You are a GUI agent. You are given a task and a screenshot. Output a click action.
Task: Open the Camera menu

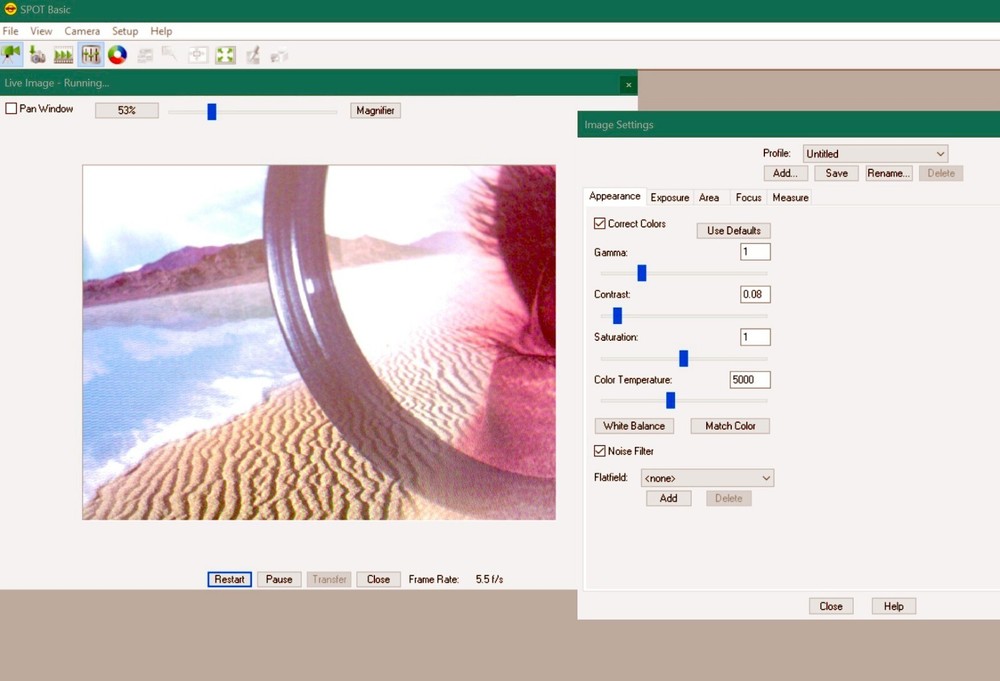(82, 31)
